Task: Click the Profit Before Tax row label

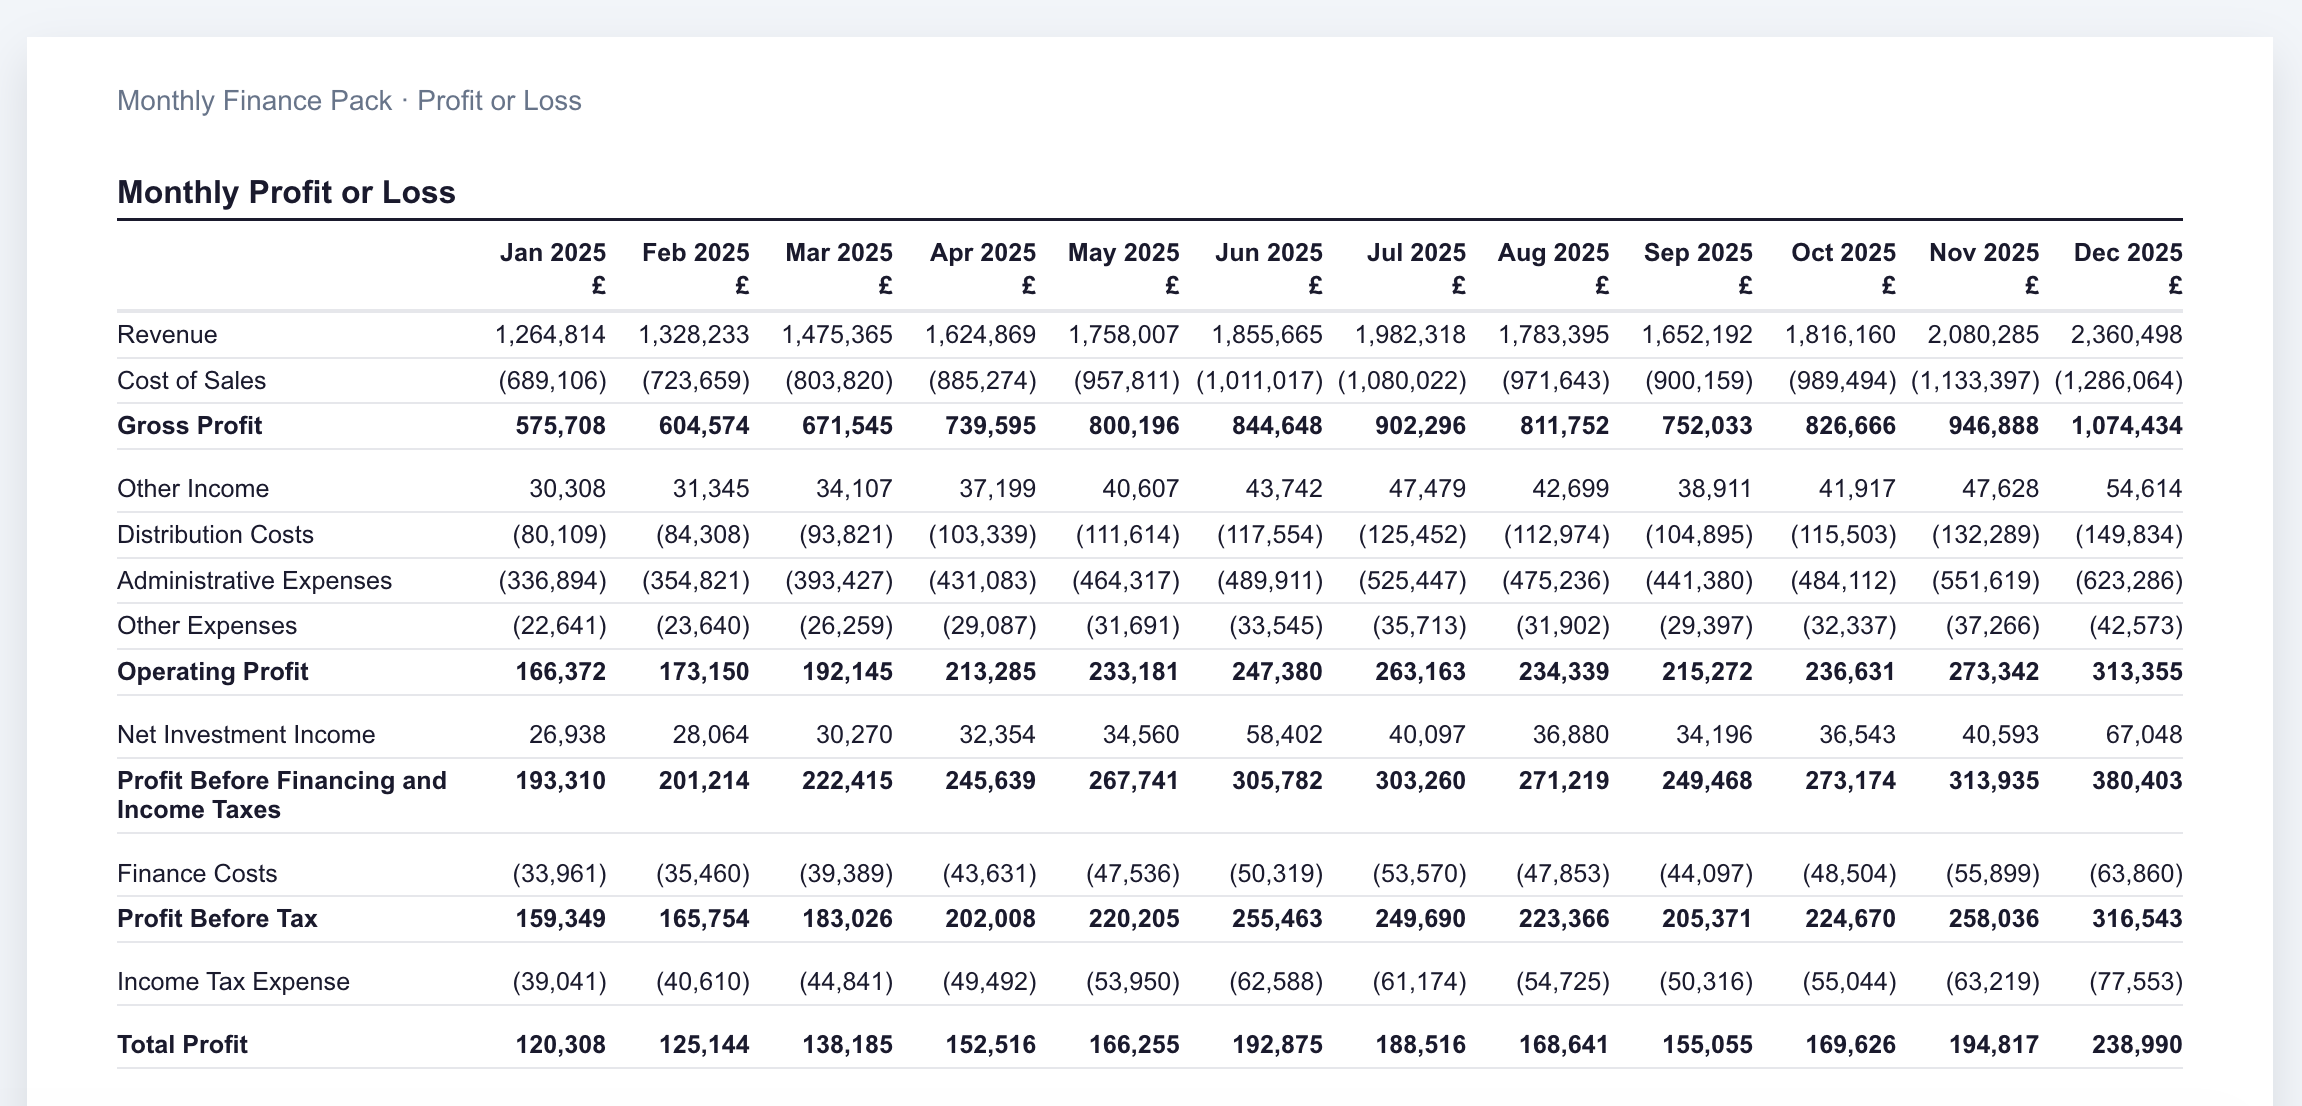Action: tap(217, 918)
